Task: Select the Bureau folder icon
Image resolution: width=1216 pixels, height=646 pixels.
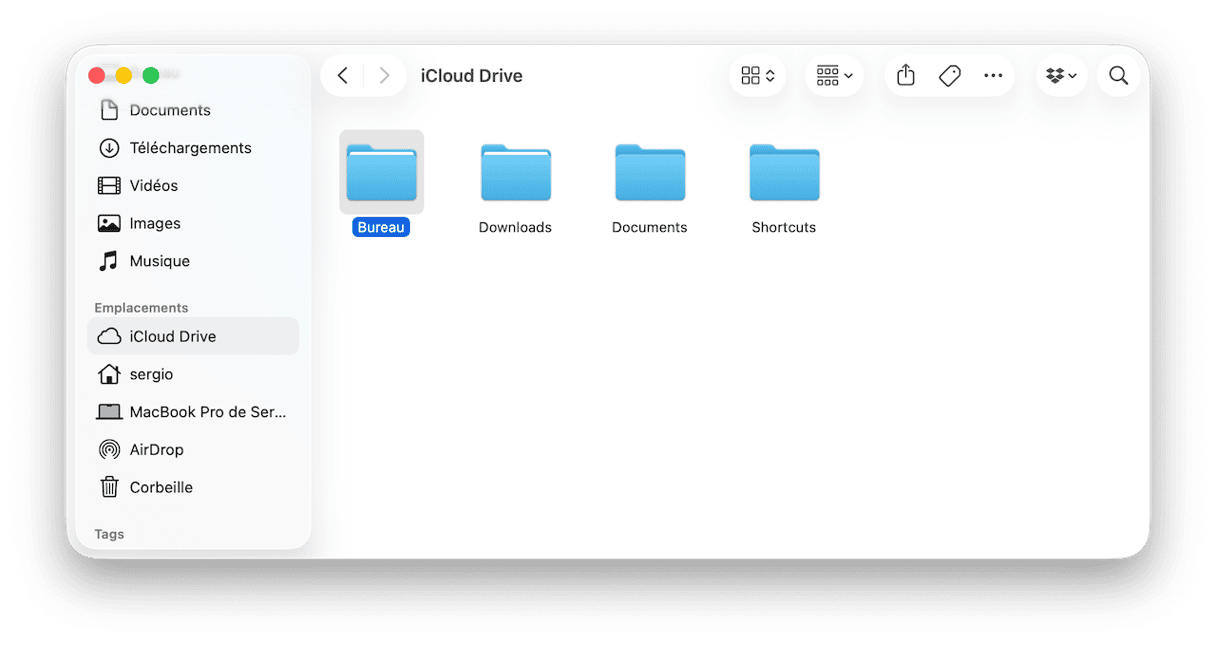Action: point(381,172)
